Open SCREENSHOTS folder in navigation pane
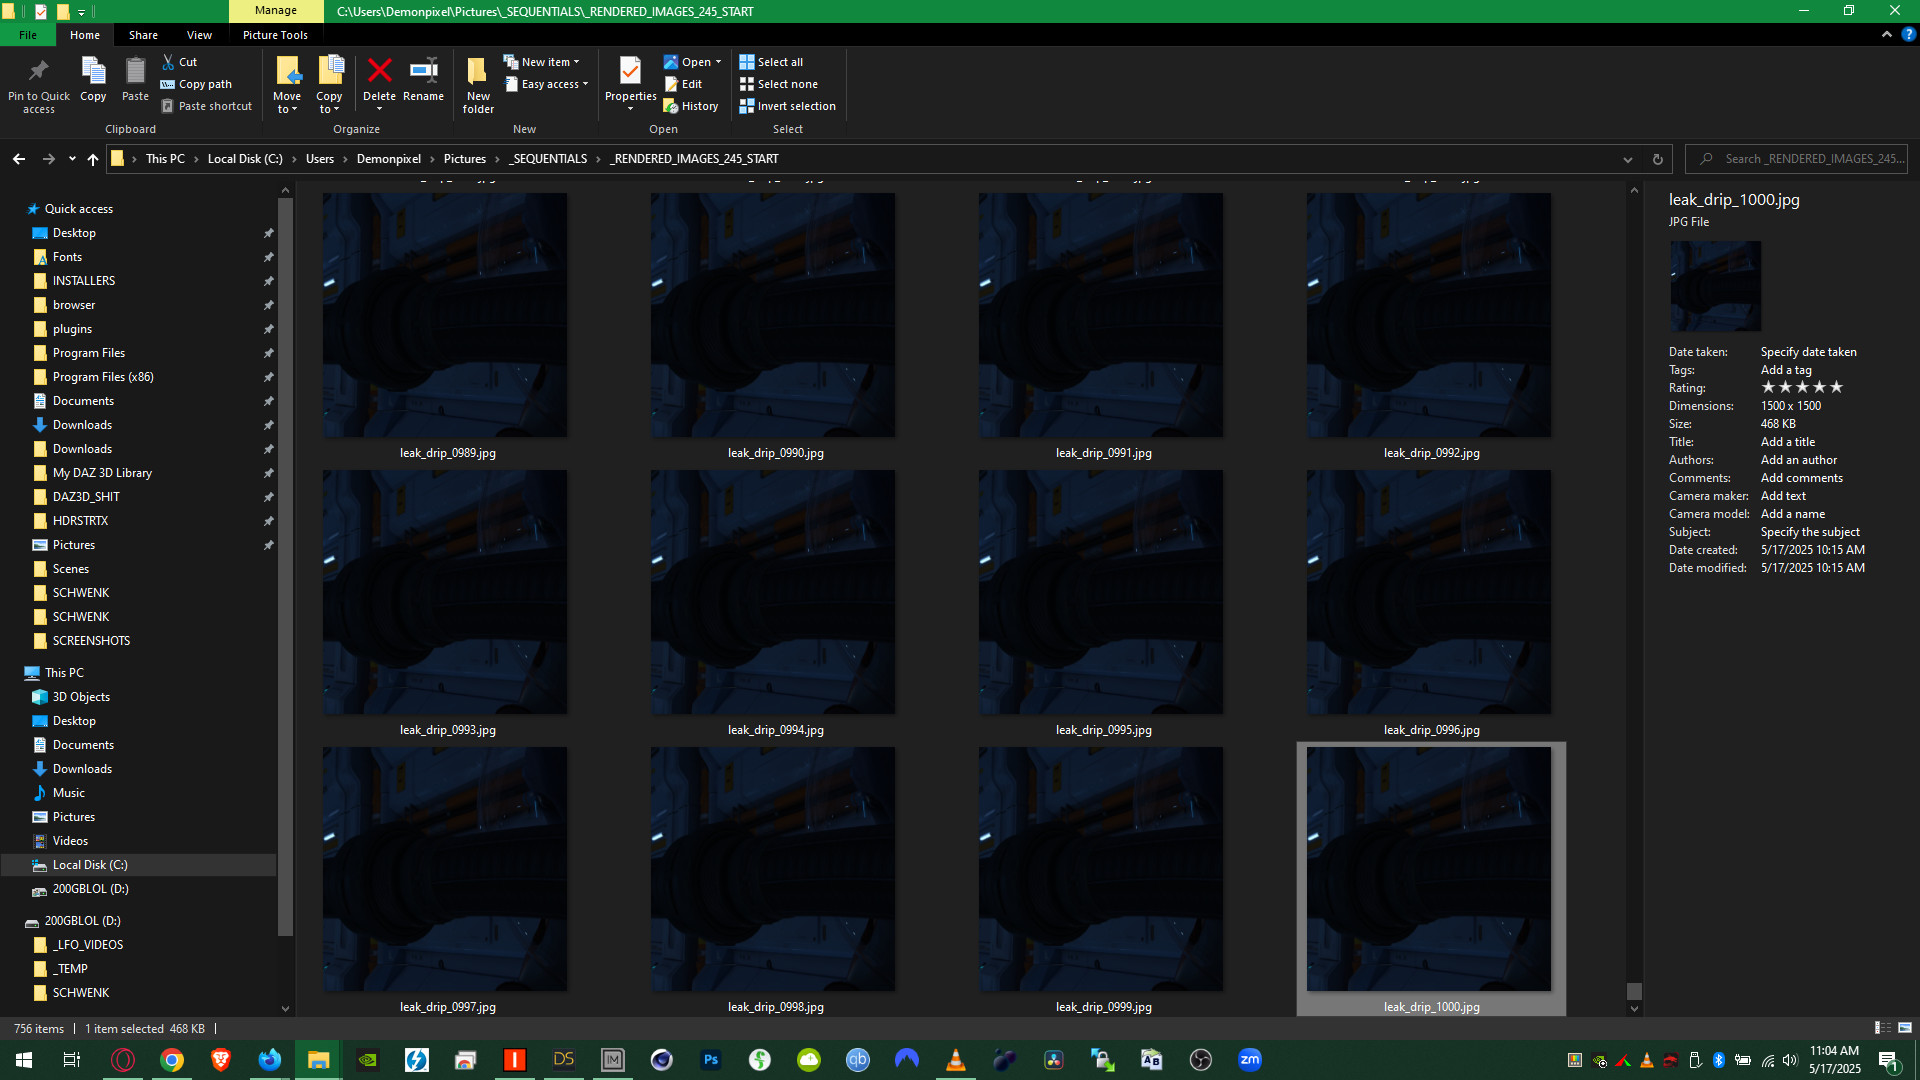The height and width of the screenshot is (1080, 1920). (x=91, y=641)
